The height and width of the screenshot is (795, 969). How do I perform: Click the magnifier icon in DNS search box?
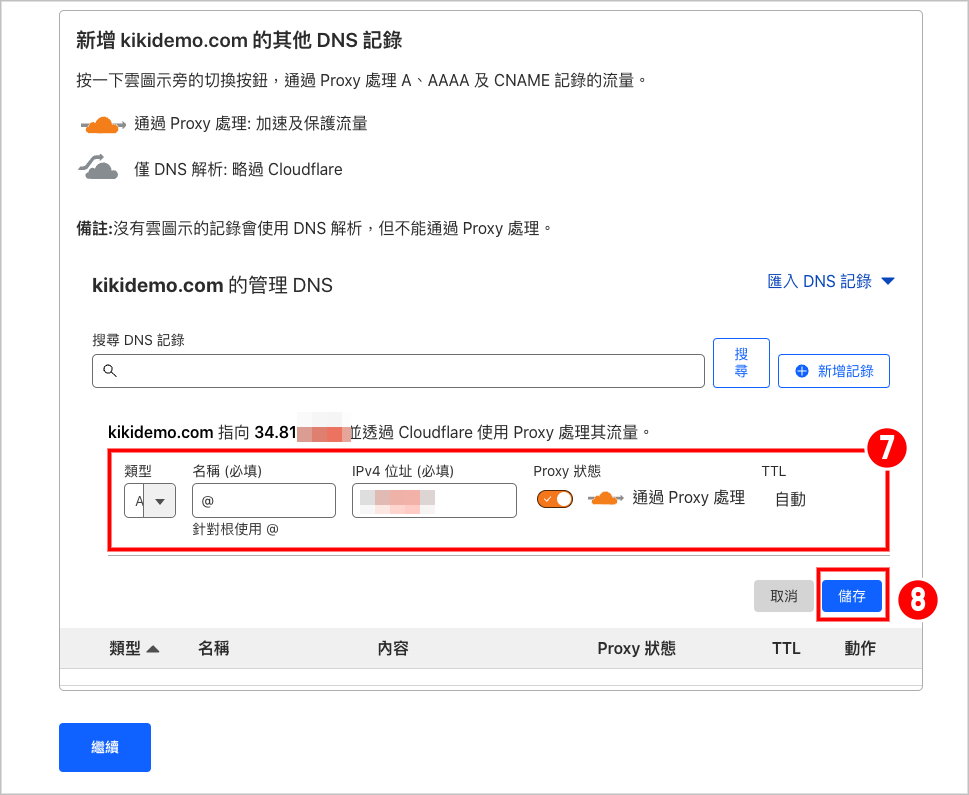point(110,371)
